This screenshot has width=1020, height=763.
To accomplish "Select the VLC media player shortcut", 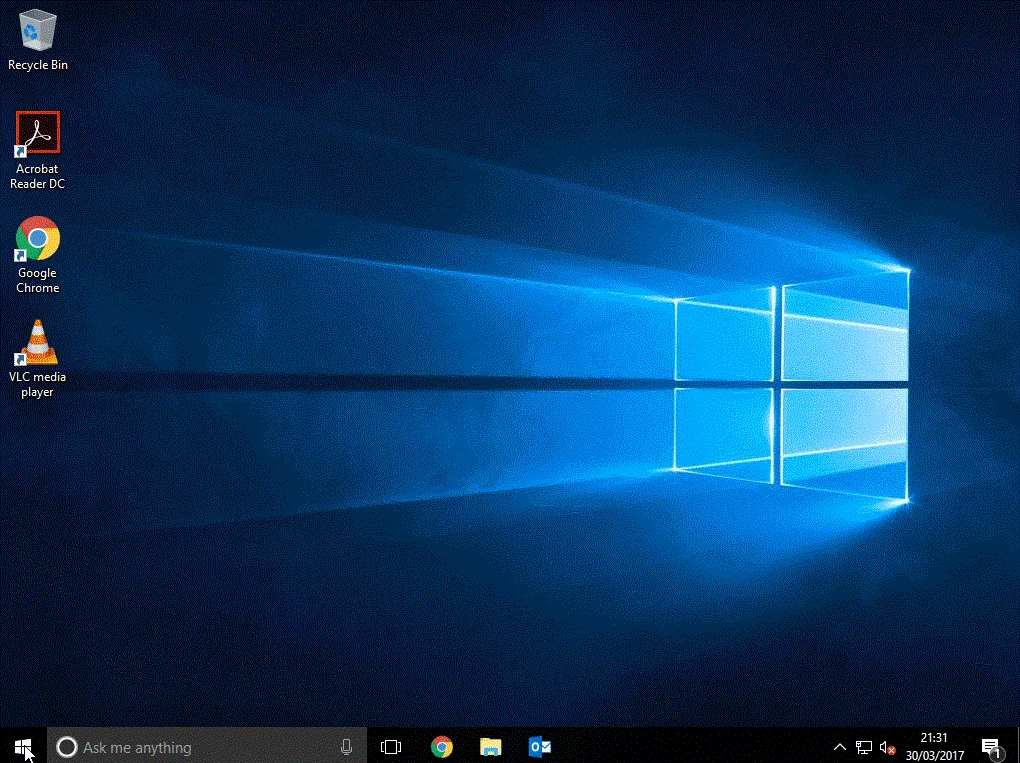I will pyautogui.click(x=38, y=358).
